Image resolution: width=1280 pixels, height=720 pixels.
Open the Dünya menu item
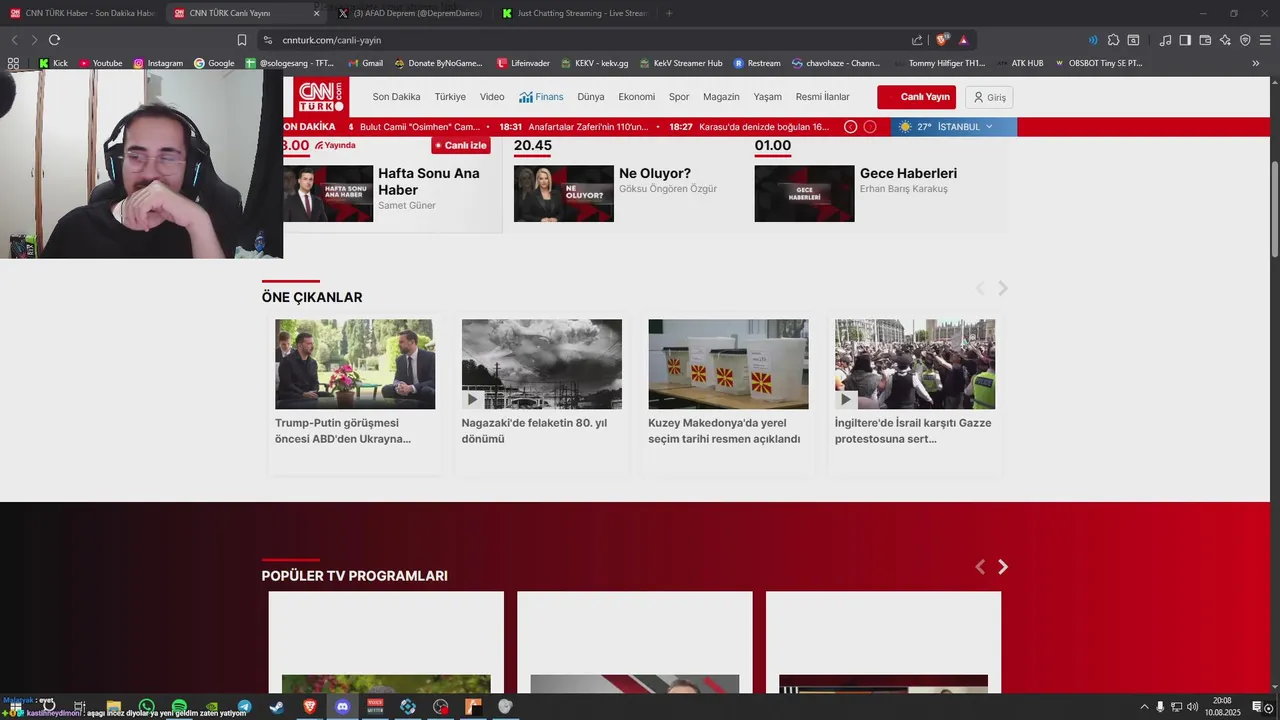tap(591, 97)
